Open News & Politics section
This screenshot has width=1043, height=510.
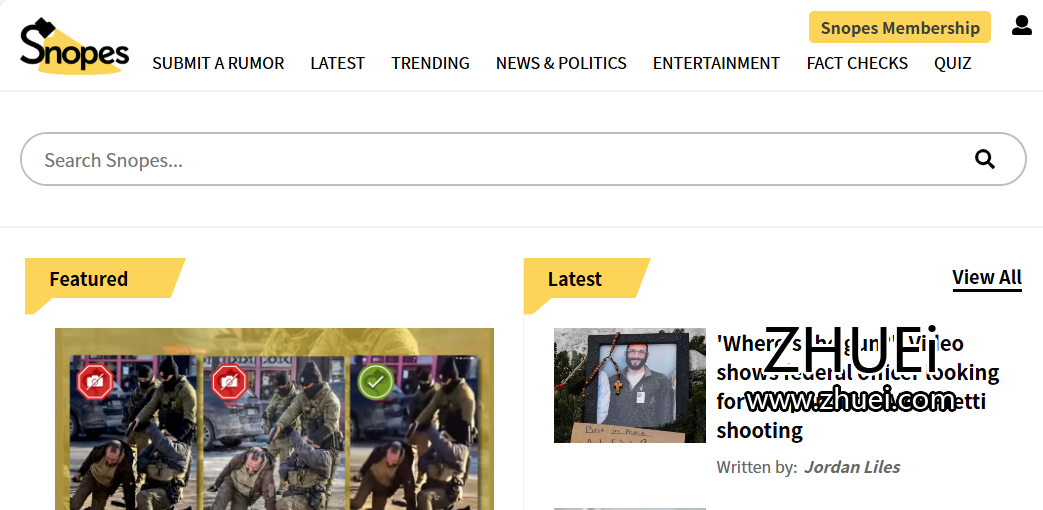click(x=561, y=63)
